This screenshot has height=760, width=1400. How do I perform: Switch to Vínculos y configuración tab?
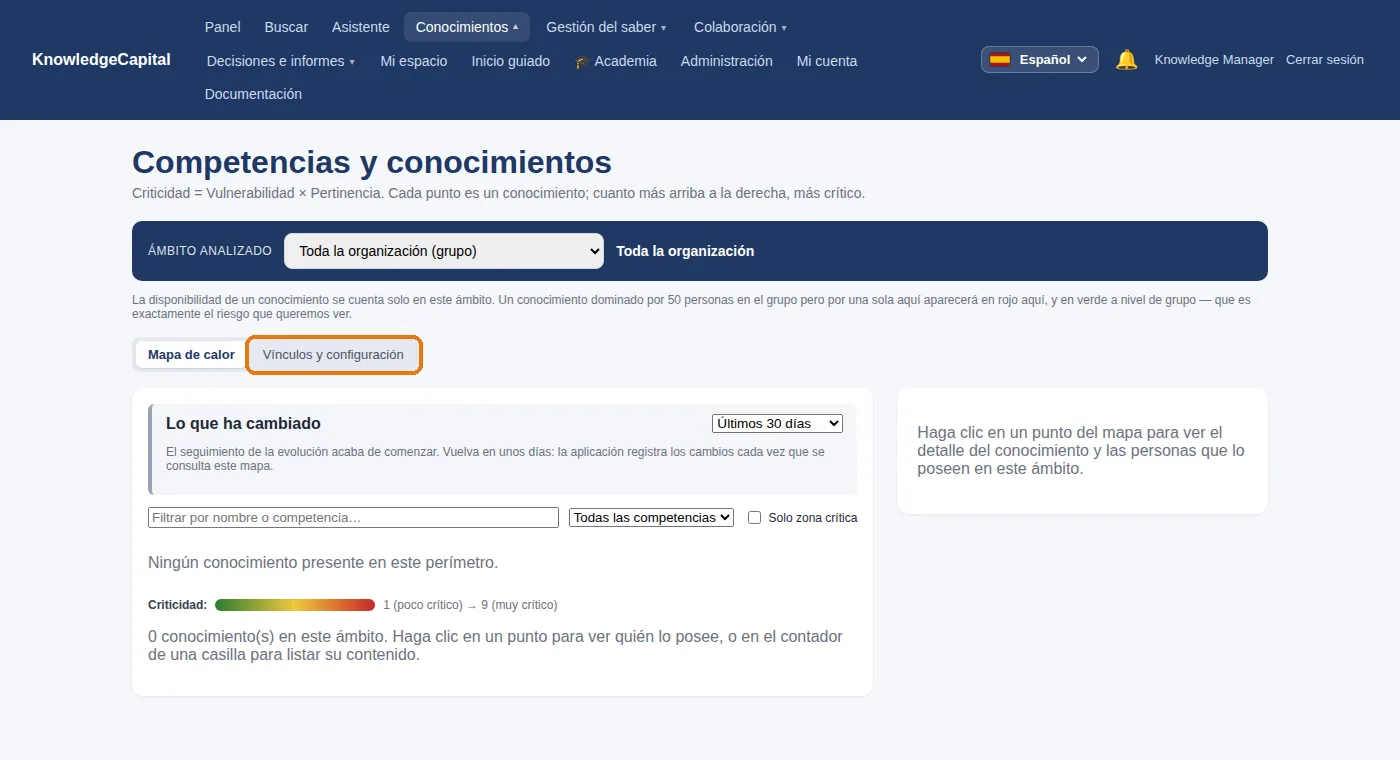click(x=333, y=355)
